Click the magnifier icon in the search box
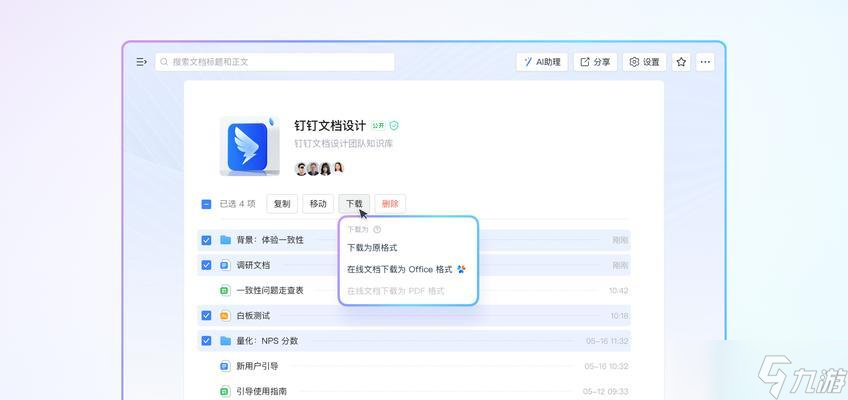Image resolution: width=848 pixels, height=400 pixels. (164, 62)
